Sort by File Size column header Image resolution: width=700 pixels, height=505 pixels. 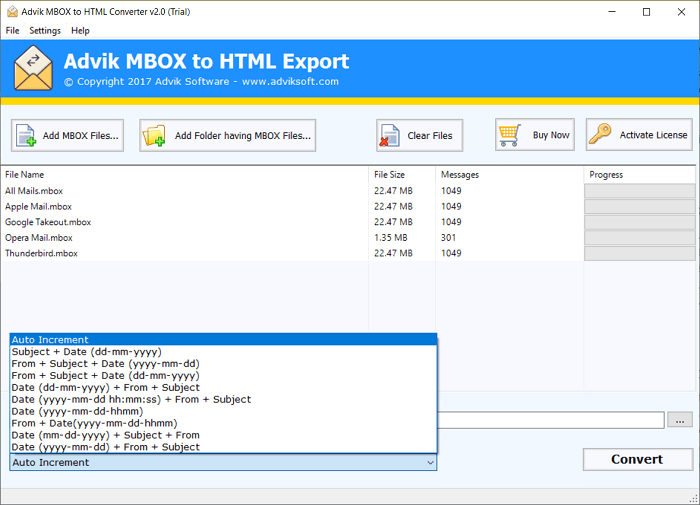click(402, 175)
